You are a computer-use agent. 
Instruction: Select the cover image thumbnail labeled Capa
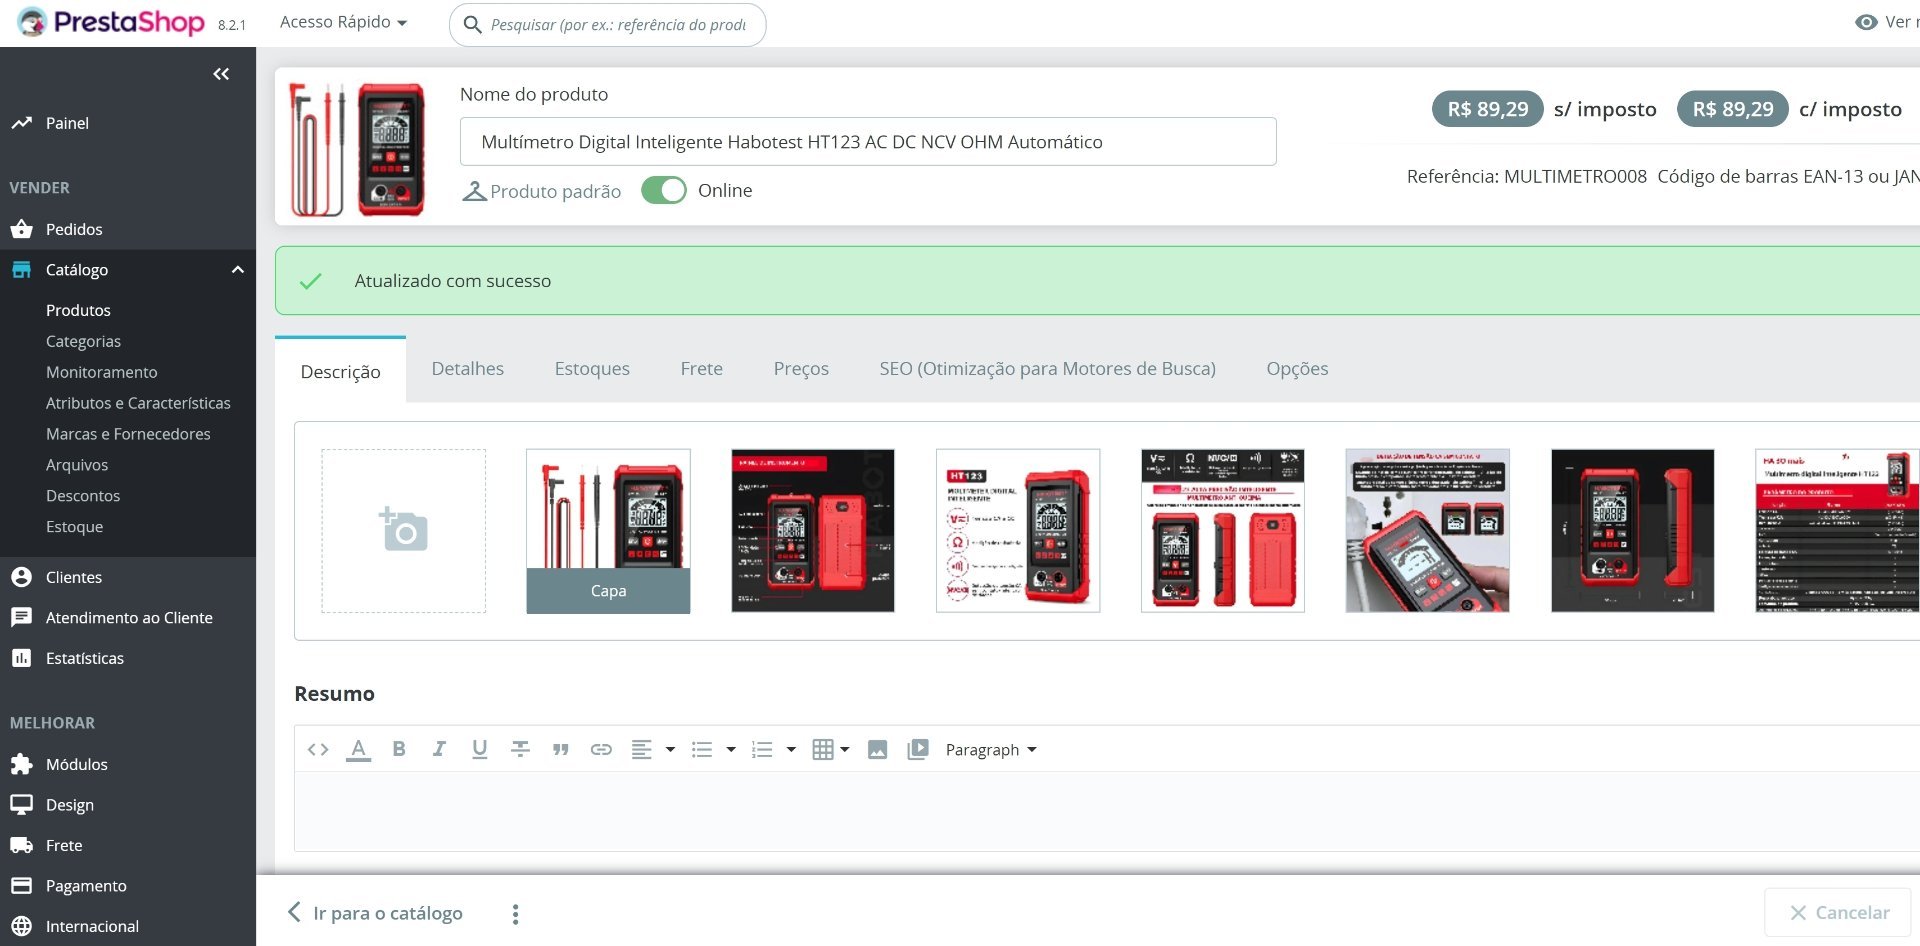[x=608, y=531]
